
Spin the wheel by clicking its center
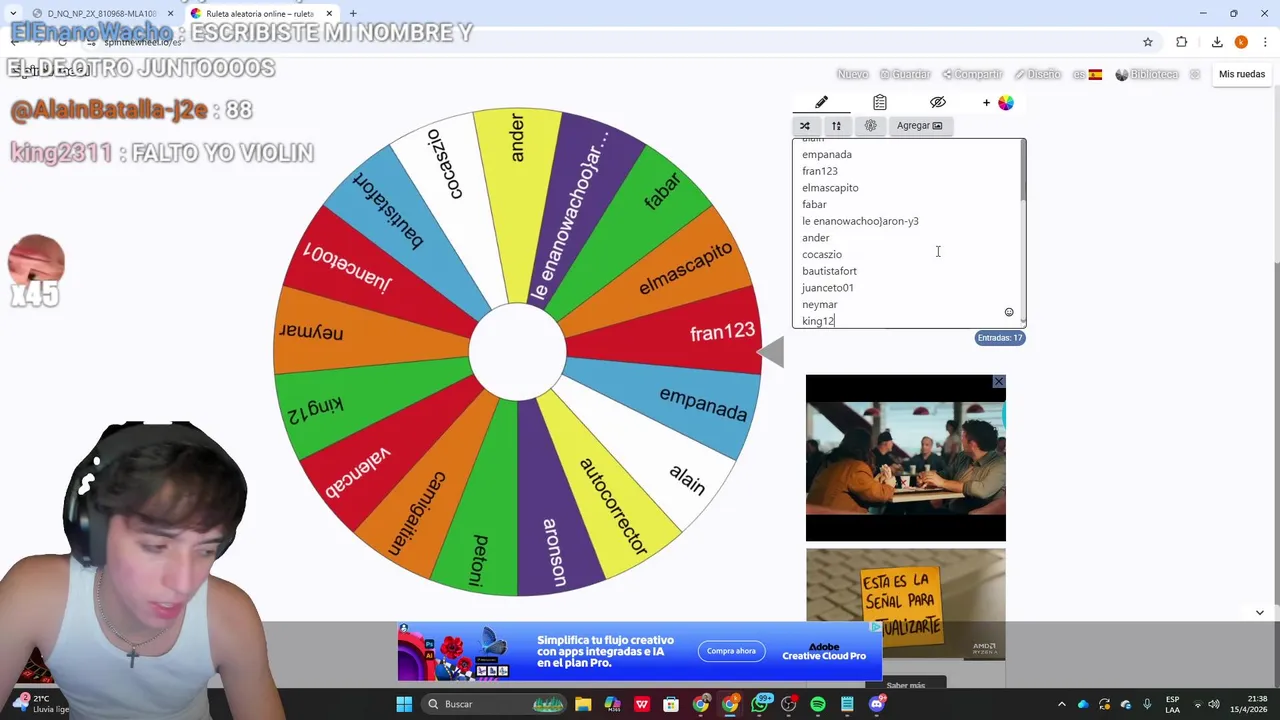click(517, 352)
